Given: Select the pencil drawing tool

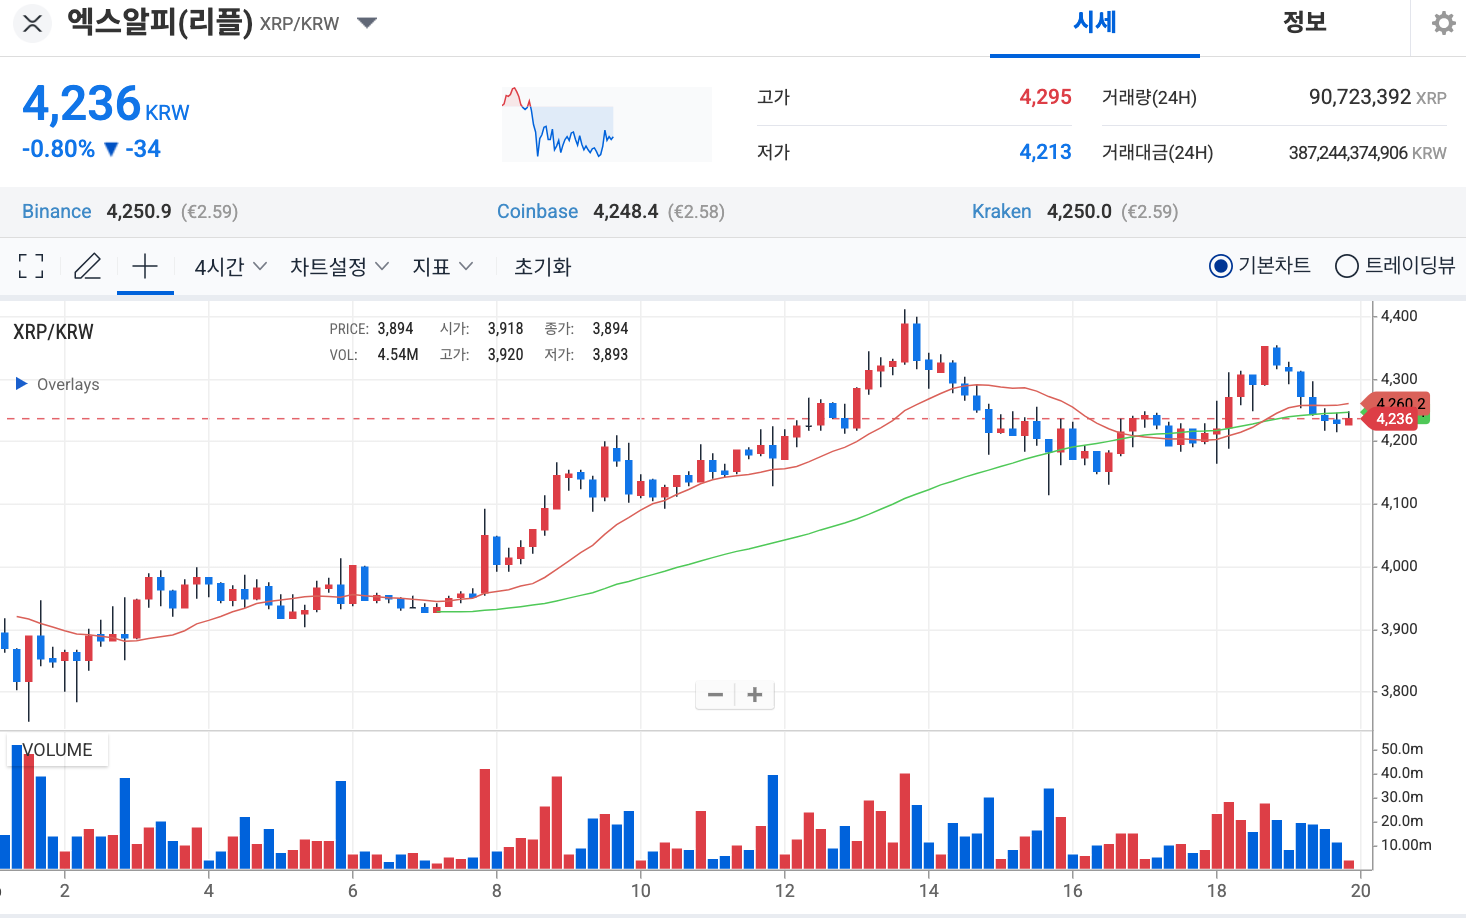Looking at the screenshot, I should (88, 266).
